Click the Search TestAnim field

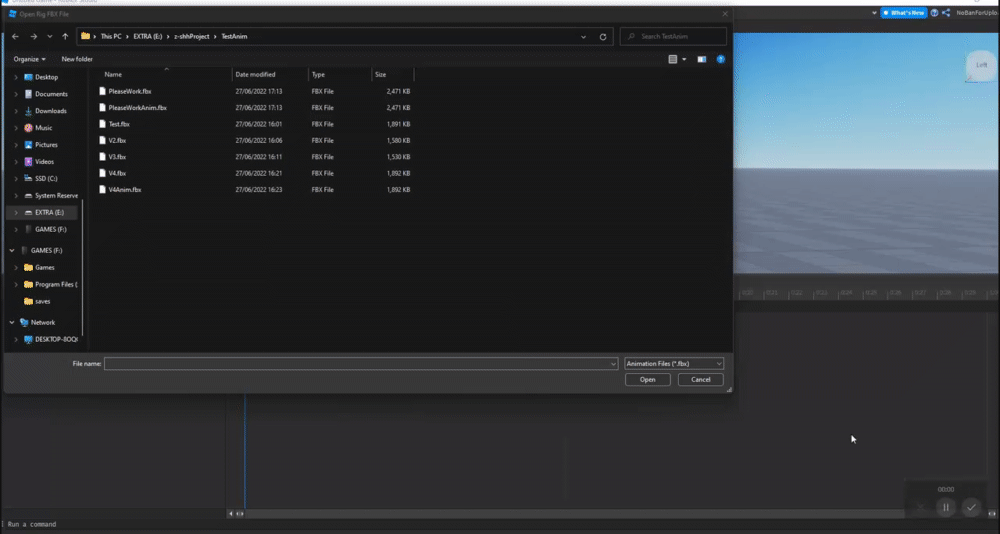coord(673,36)
